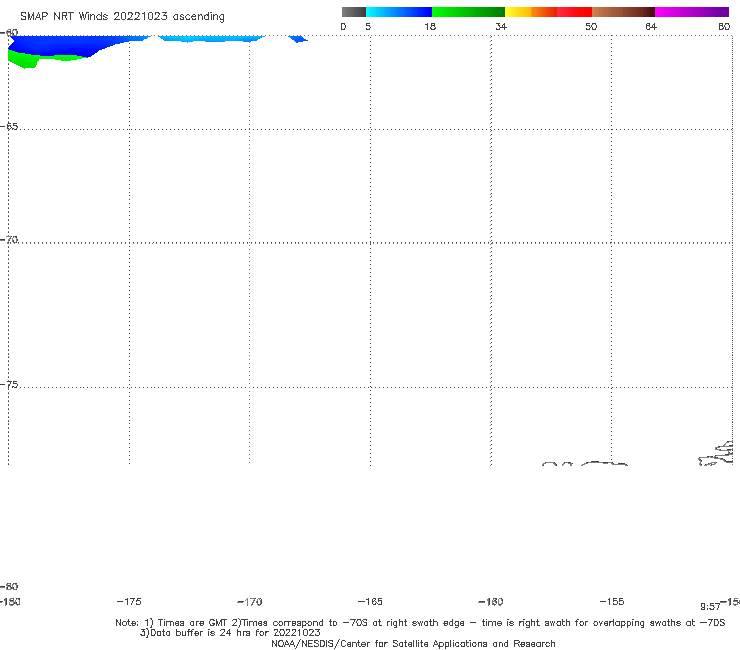Pick the magenta-purple 64–80 color bar segment

click(692, 12)
